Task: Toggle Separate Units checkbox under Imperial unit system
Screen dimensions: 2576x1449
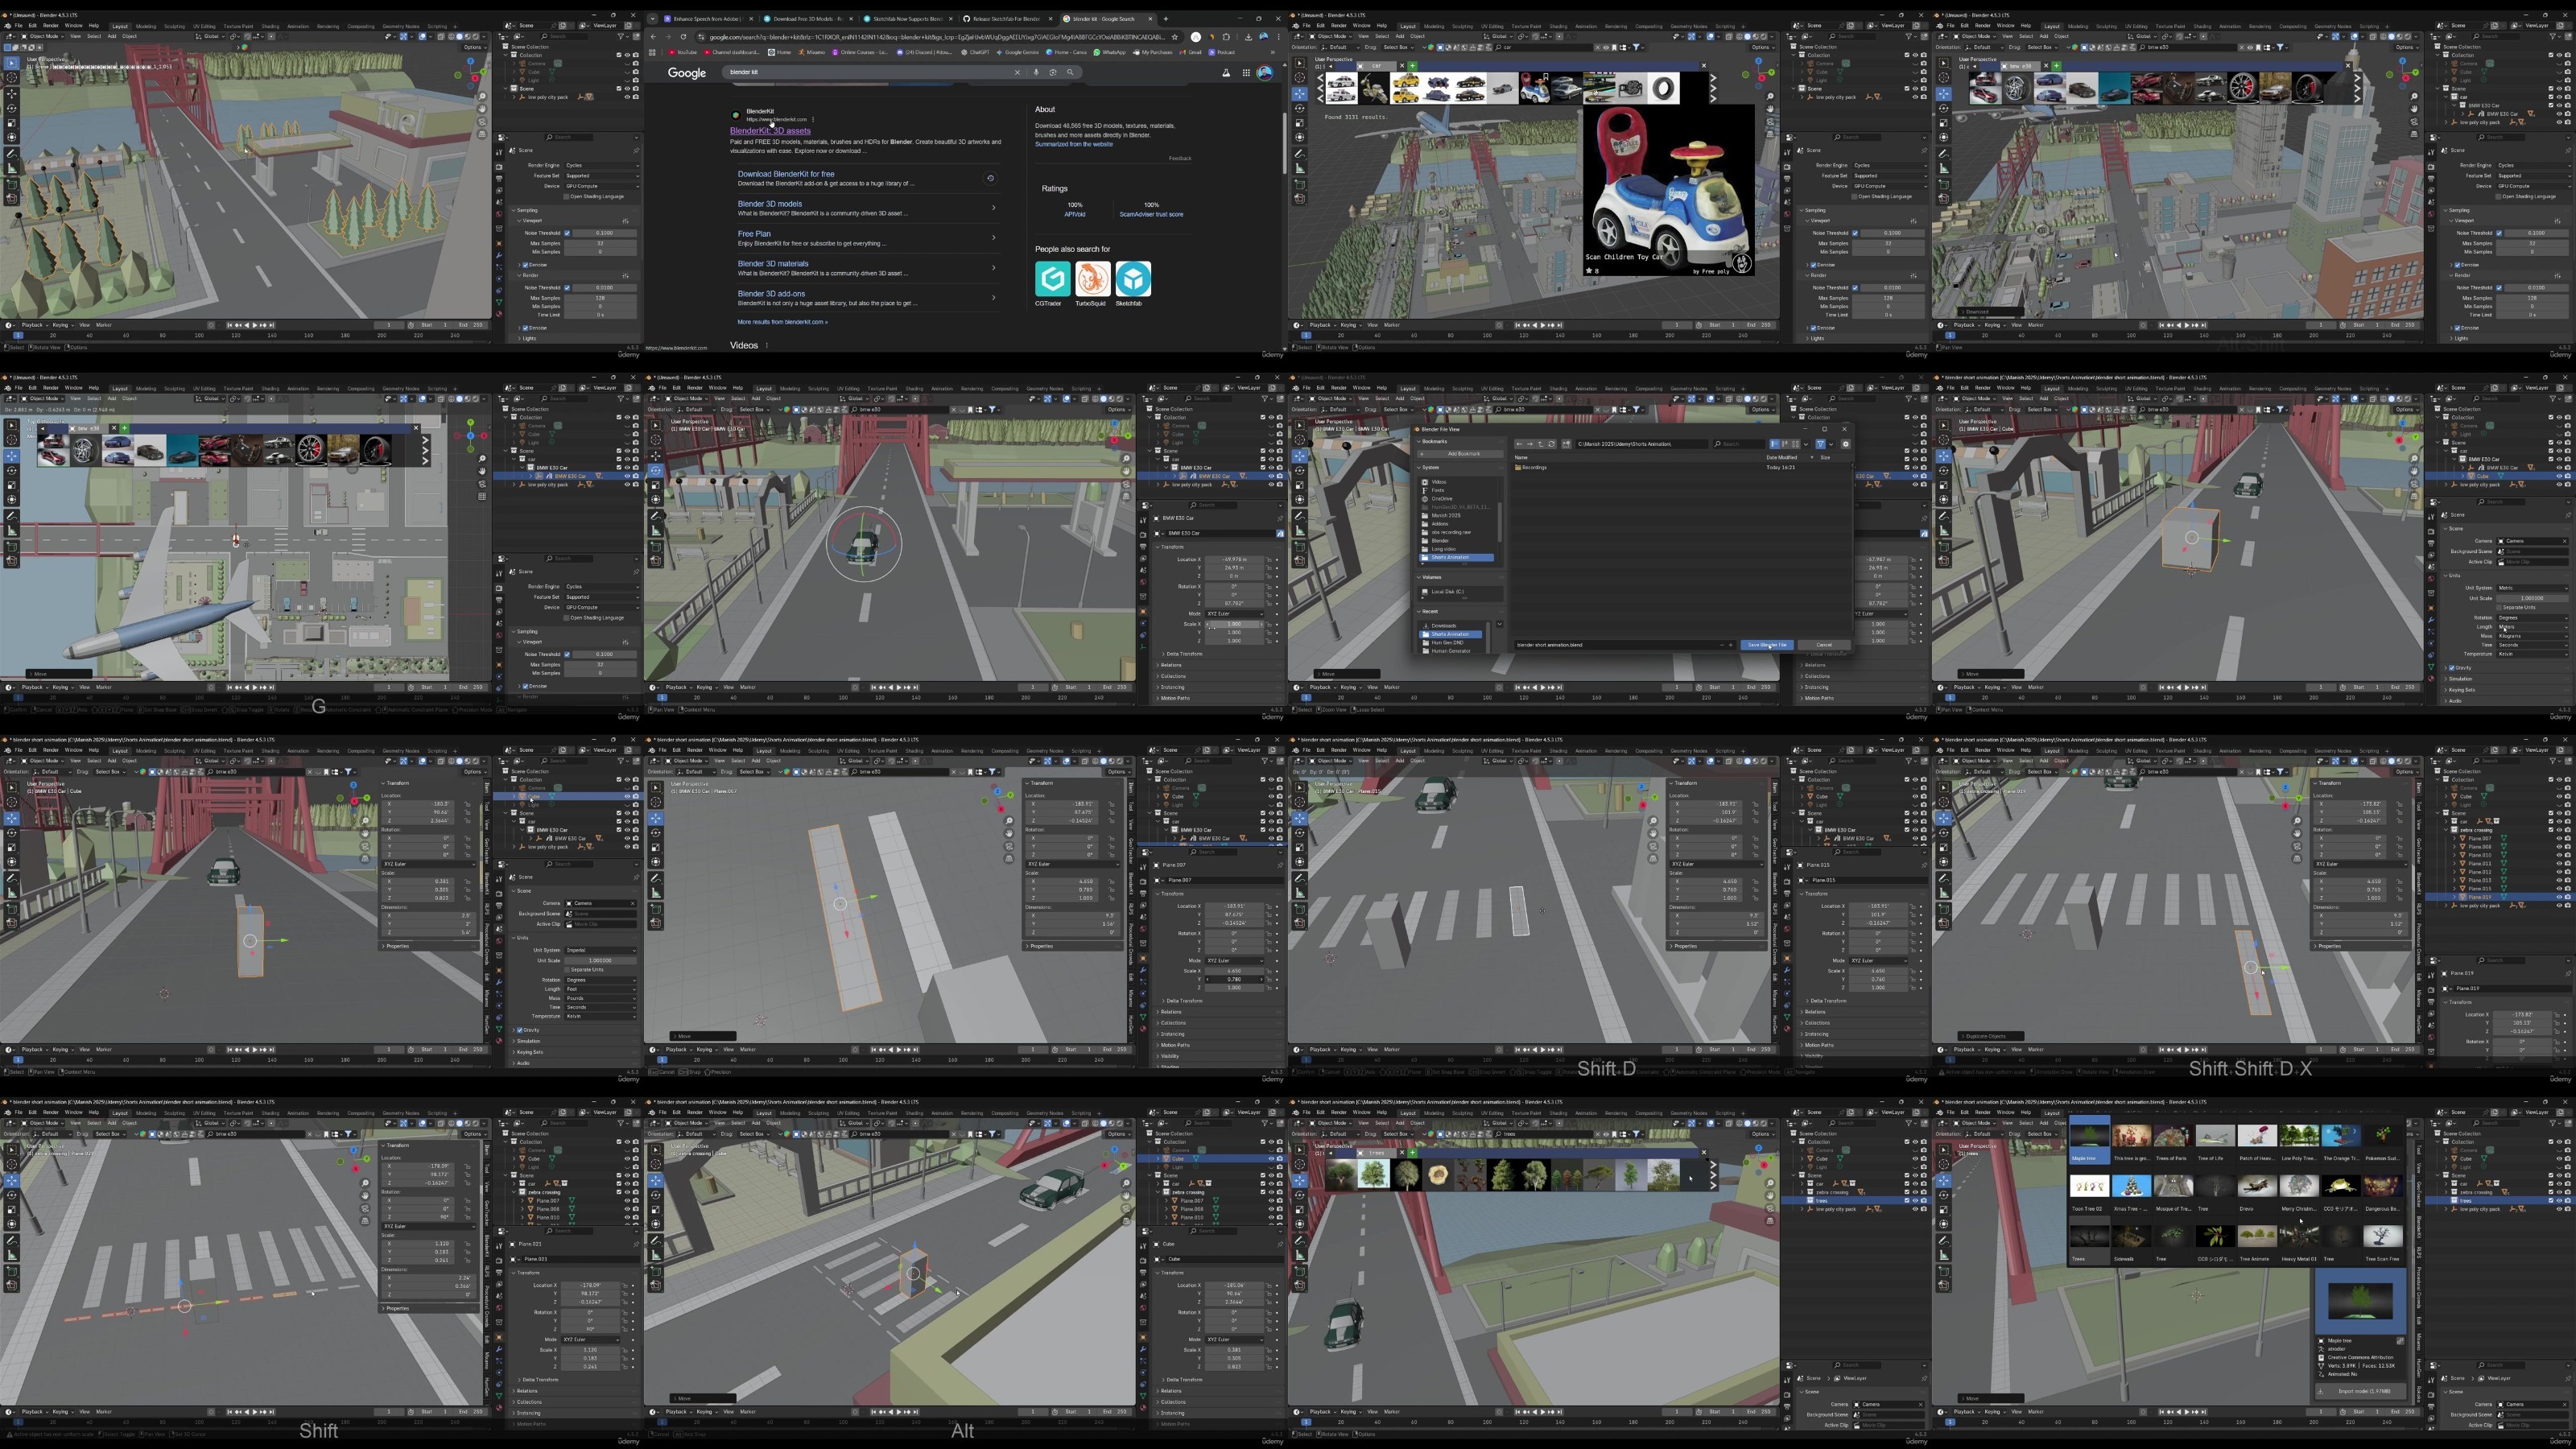Action: point(567,970)
